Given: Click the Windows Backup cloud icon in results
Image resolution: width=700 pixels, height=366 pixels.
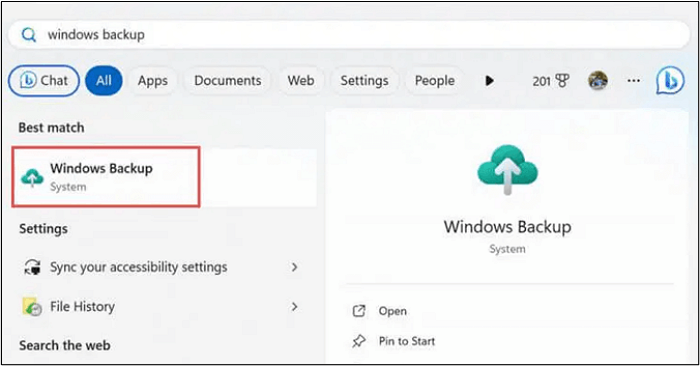Looking at the screenshot, I should tap(32, 178).
